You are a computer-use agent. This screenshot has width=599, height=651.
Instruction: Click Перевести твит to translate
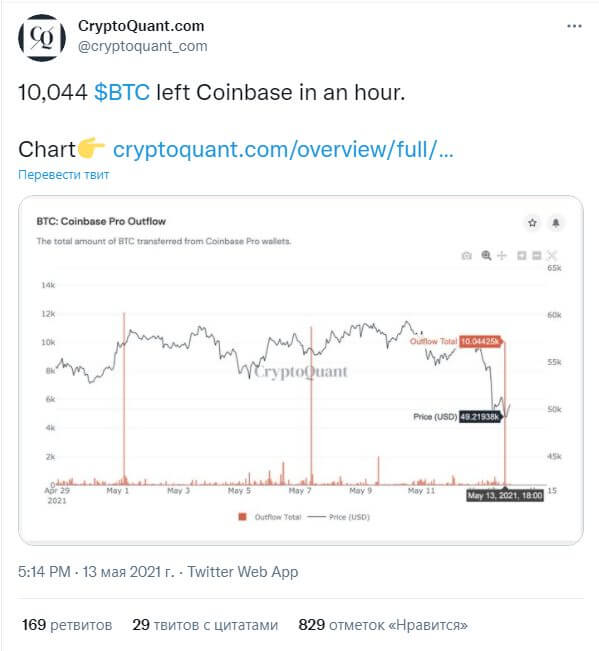click(x=64, y=175)
